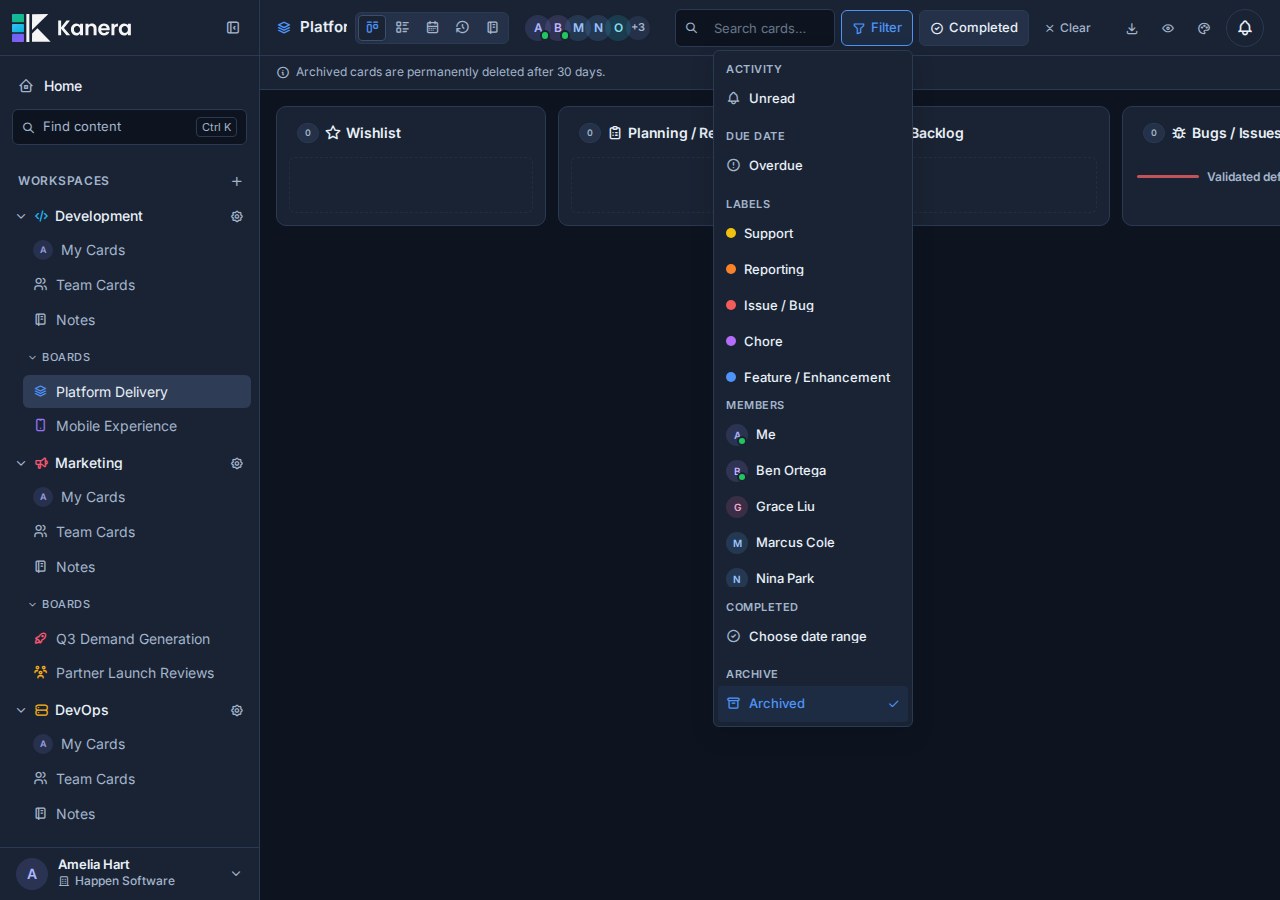This screenshot has width=1280, height=900.
Task: Click the Completed filter button
Action: pyautogui.click(x=974, y=28)
